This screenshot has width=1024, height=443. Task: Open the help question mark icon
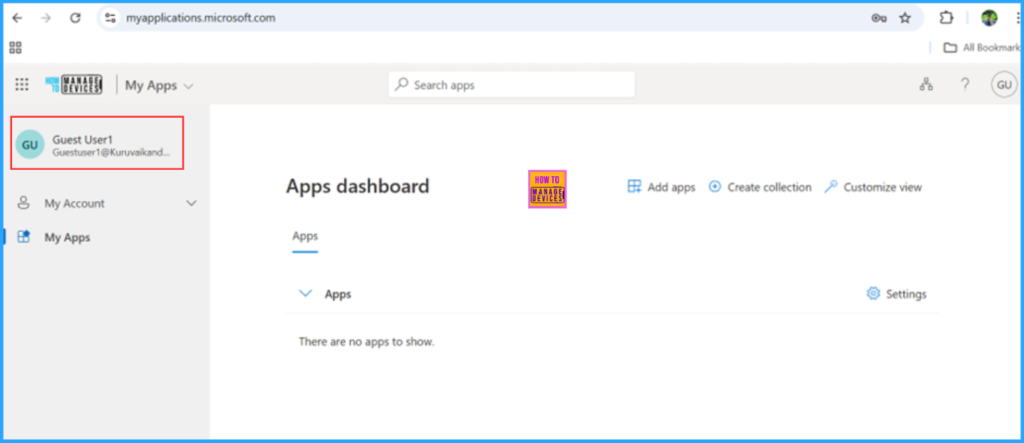[965, 84]
